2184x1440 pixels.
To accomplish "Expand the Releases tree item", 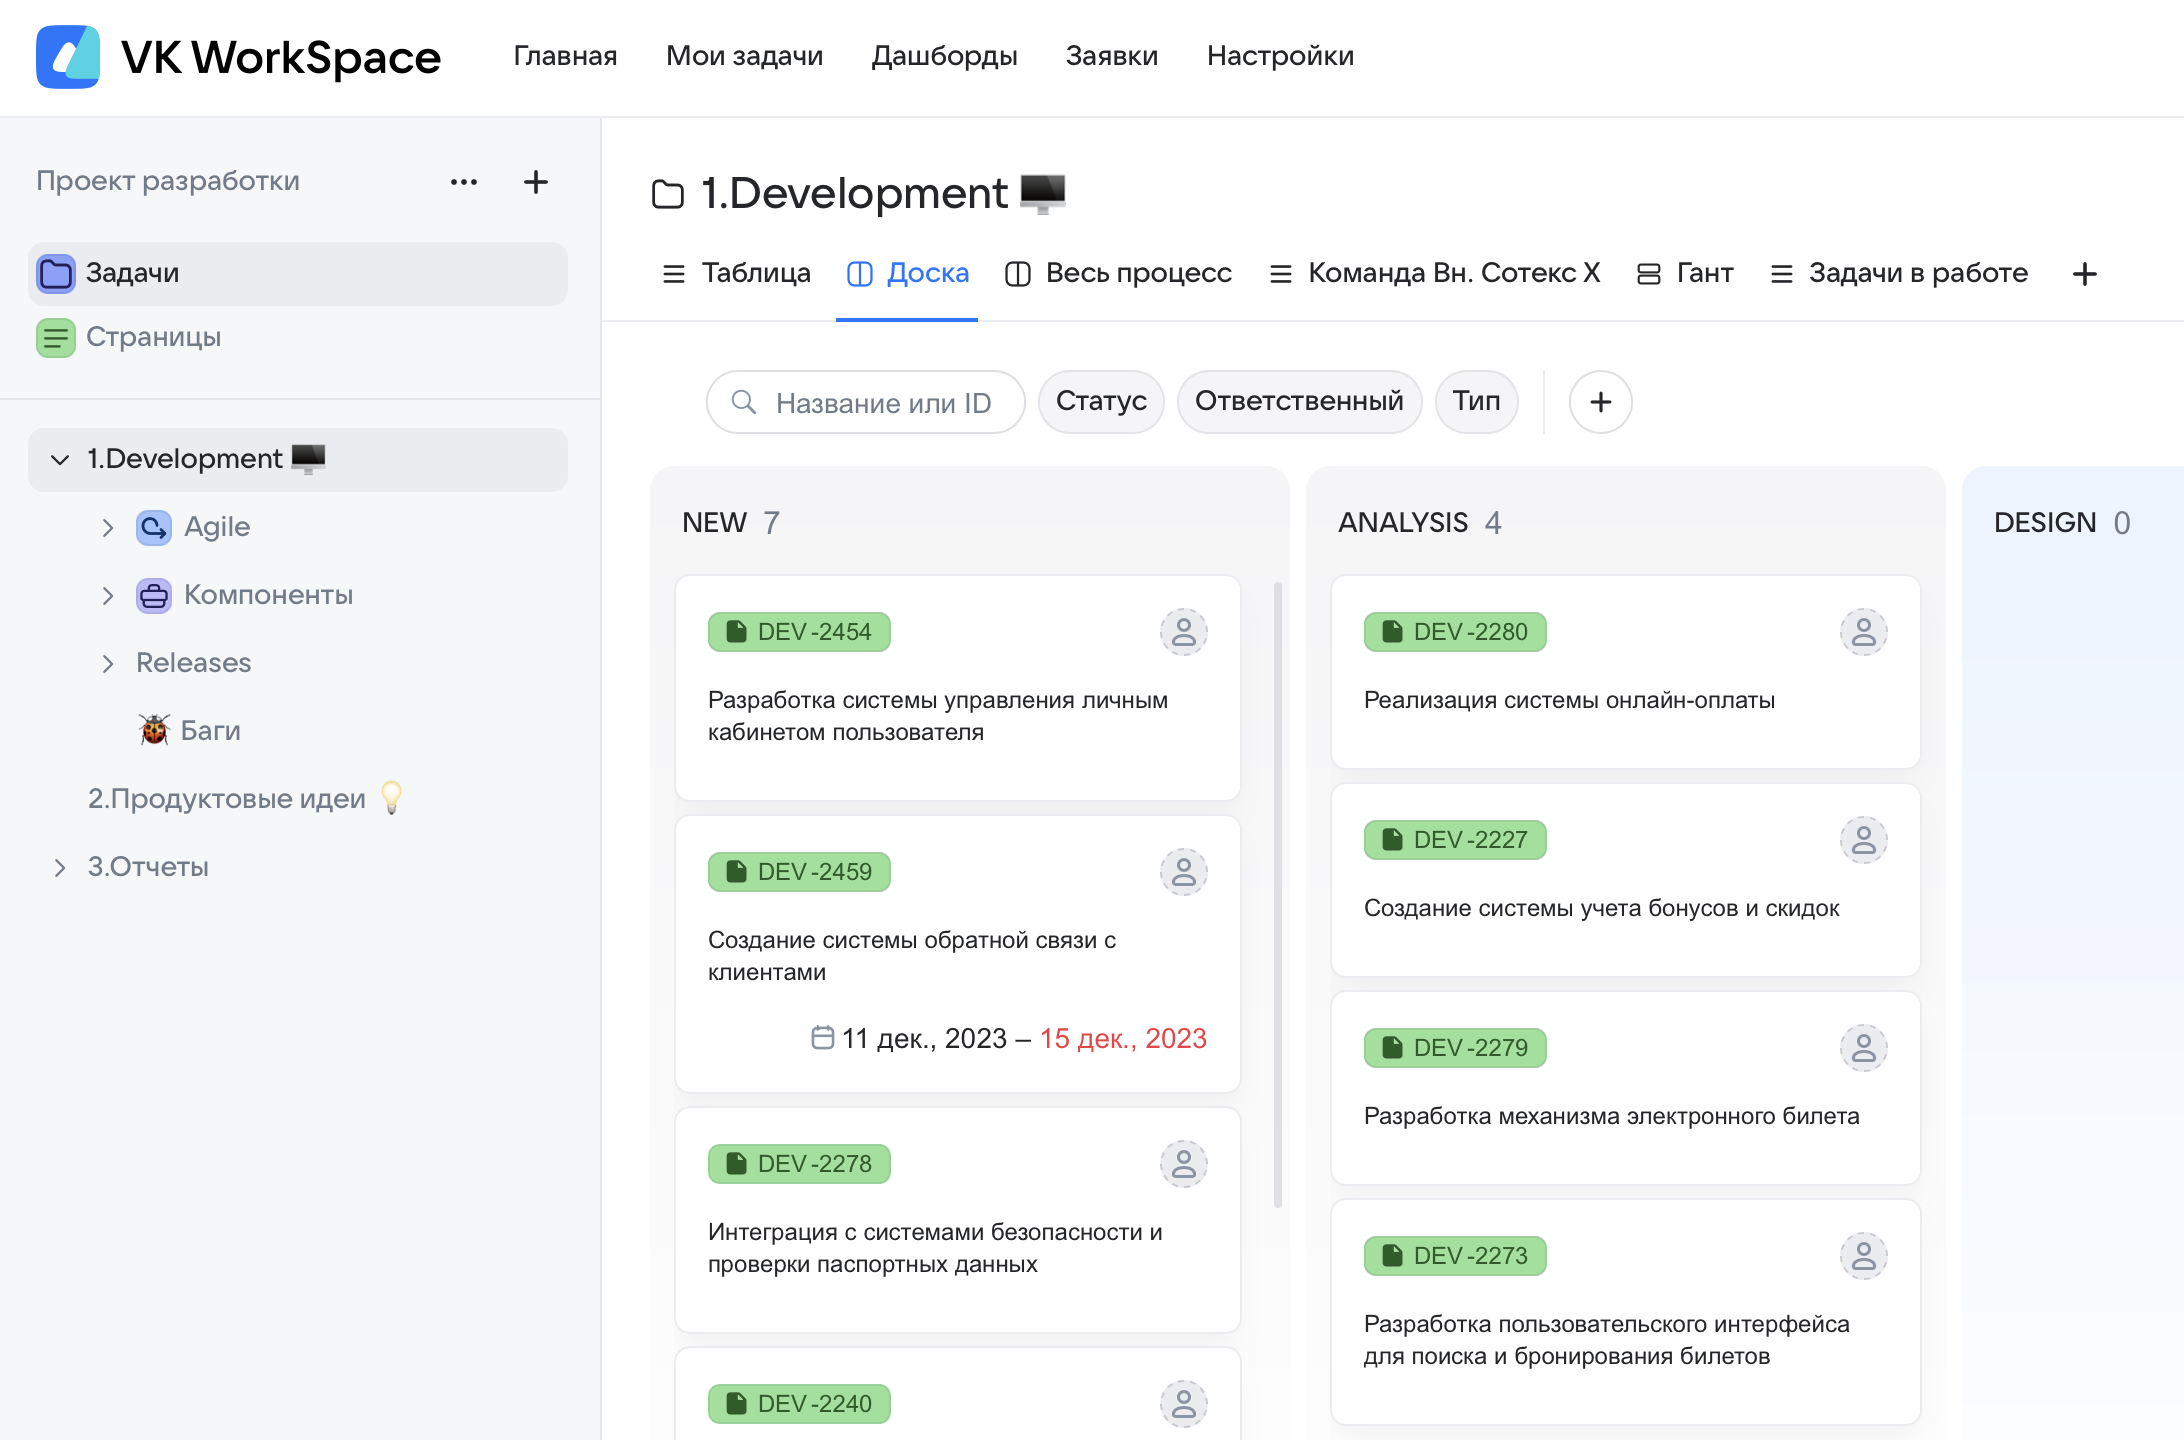I will (108, 663).
